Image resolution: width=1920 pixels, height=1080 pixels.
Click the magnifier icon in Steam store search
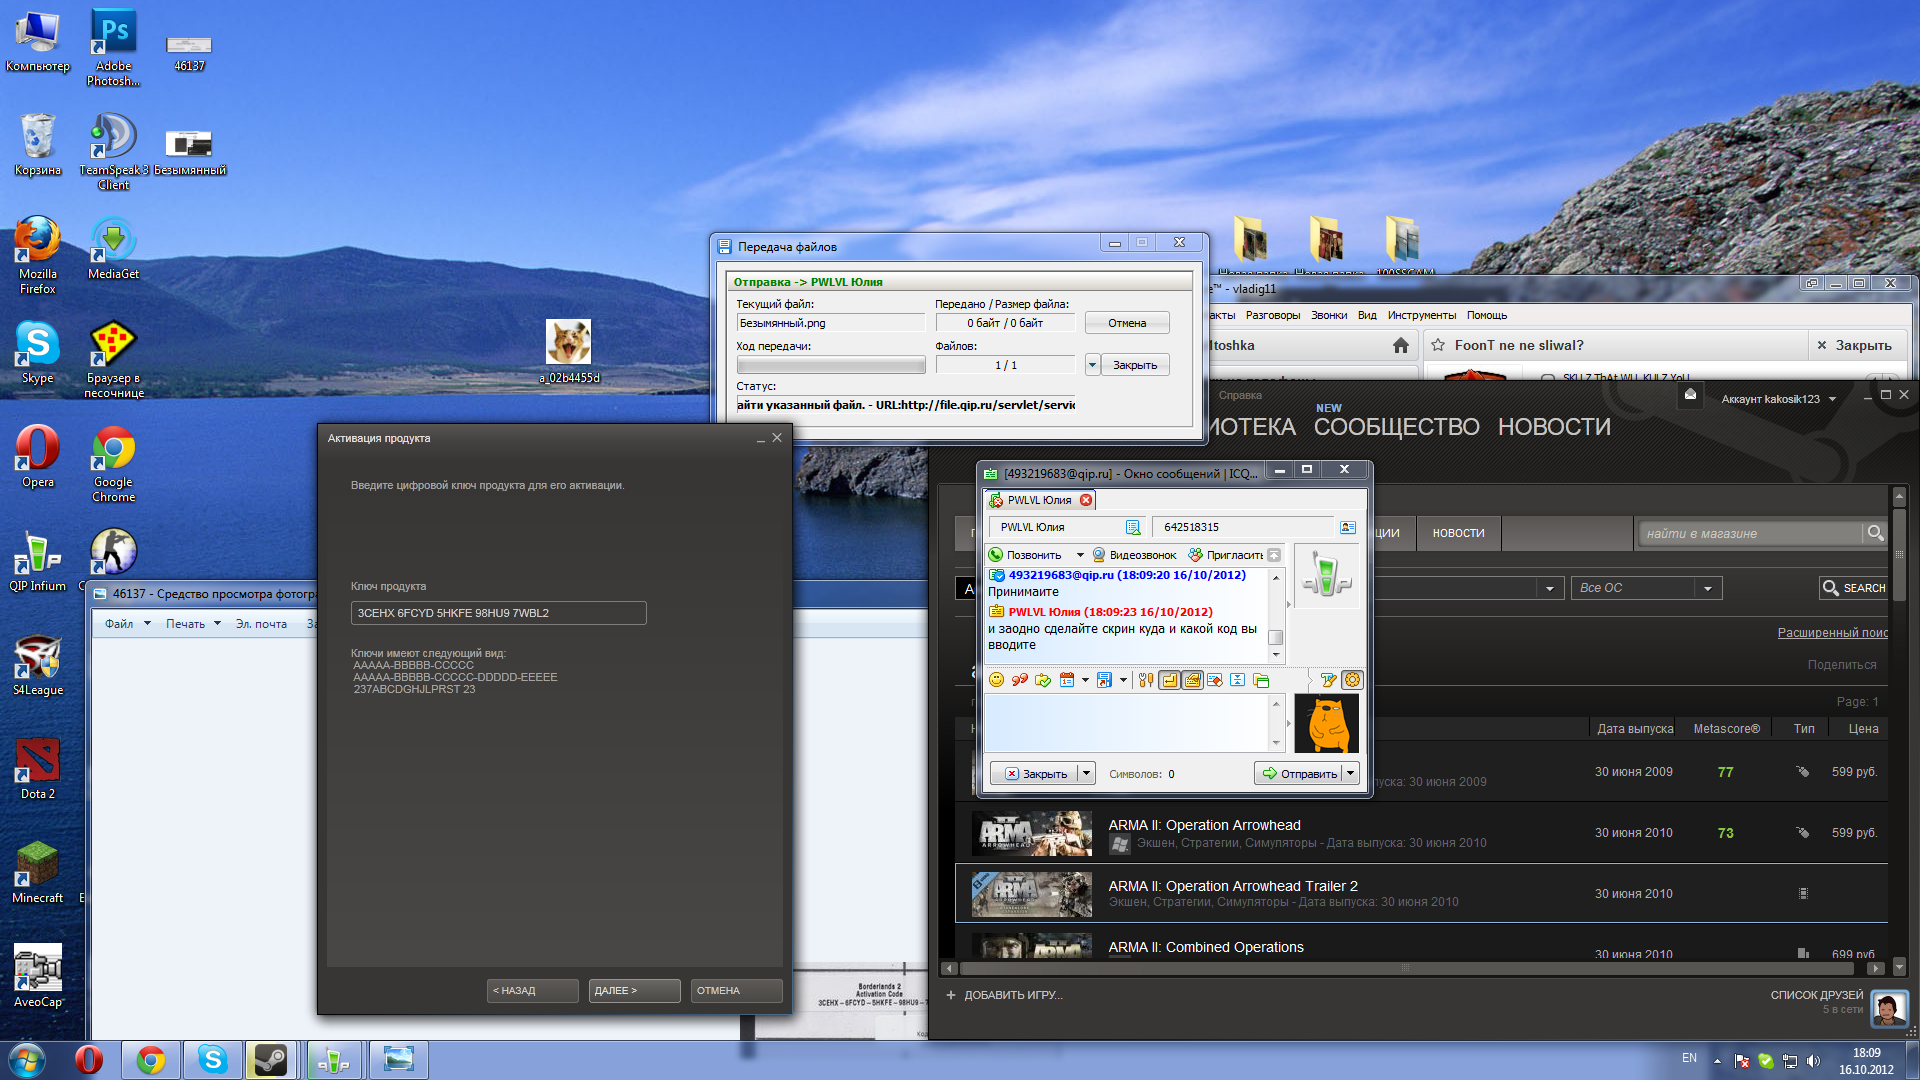click(1875, 533)
